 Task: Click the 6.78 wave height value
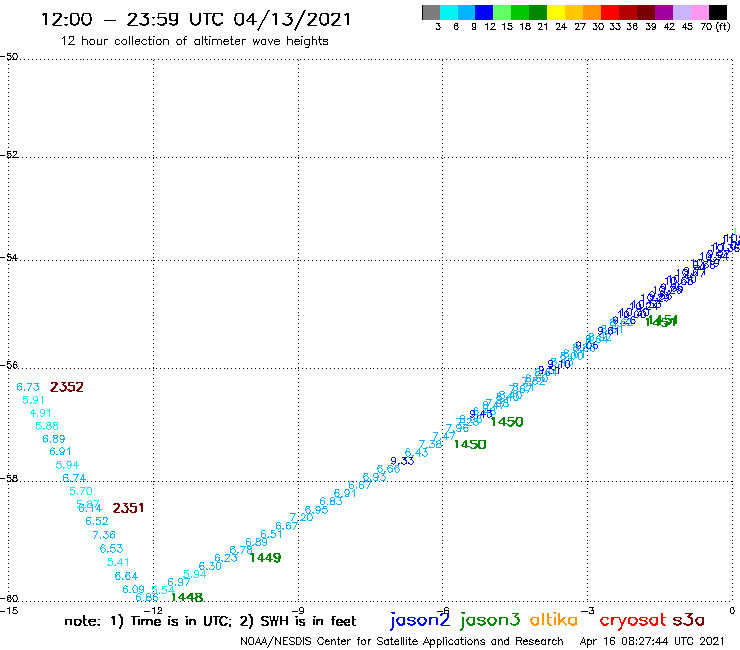[x=241, y=550]
